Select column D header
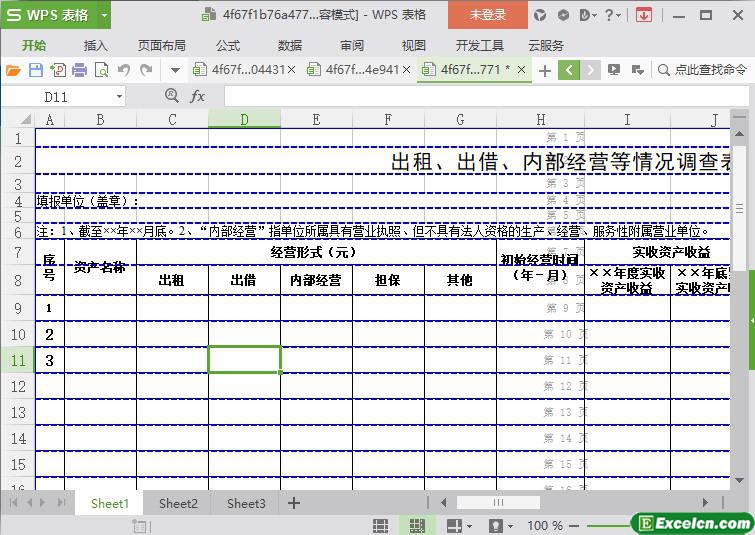755x535 pixels. coord(244,119)
